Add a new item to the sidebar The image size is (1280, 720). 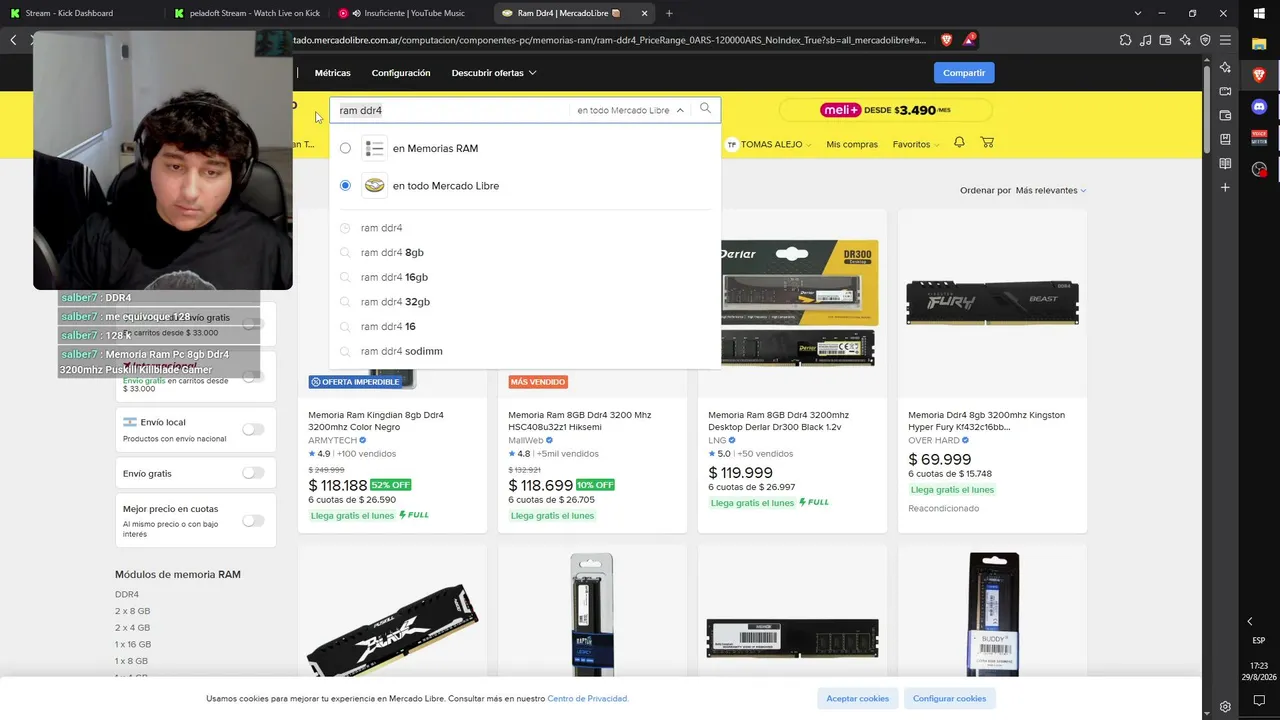(1225, 187)
